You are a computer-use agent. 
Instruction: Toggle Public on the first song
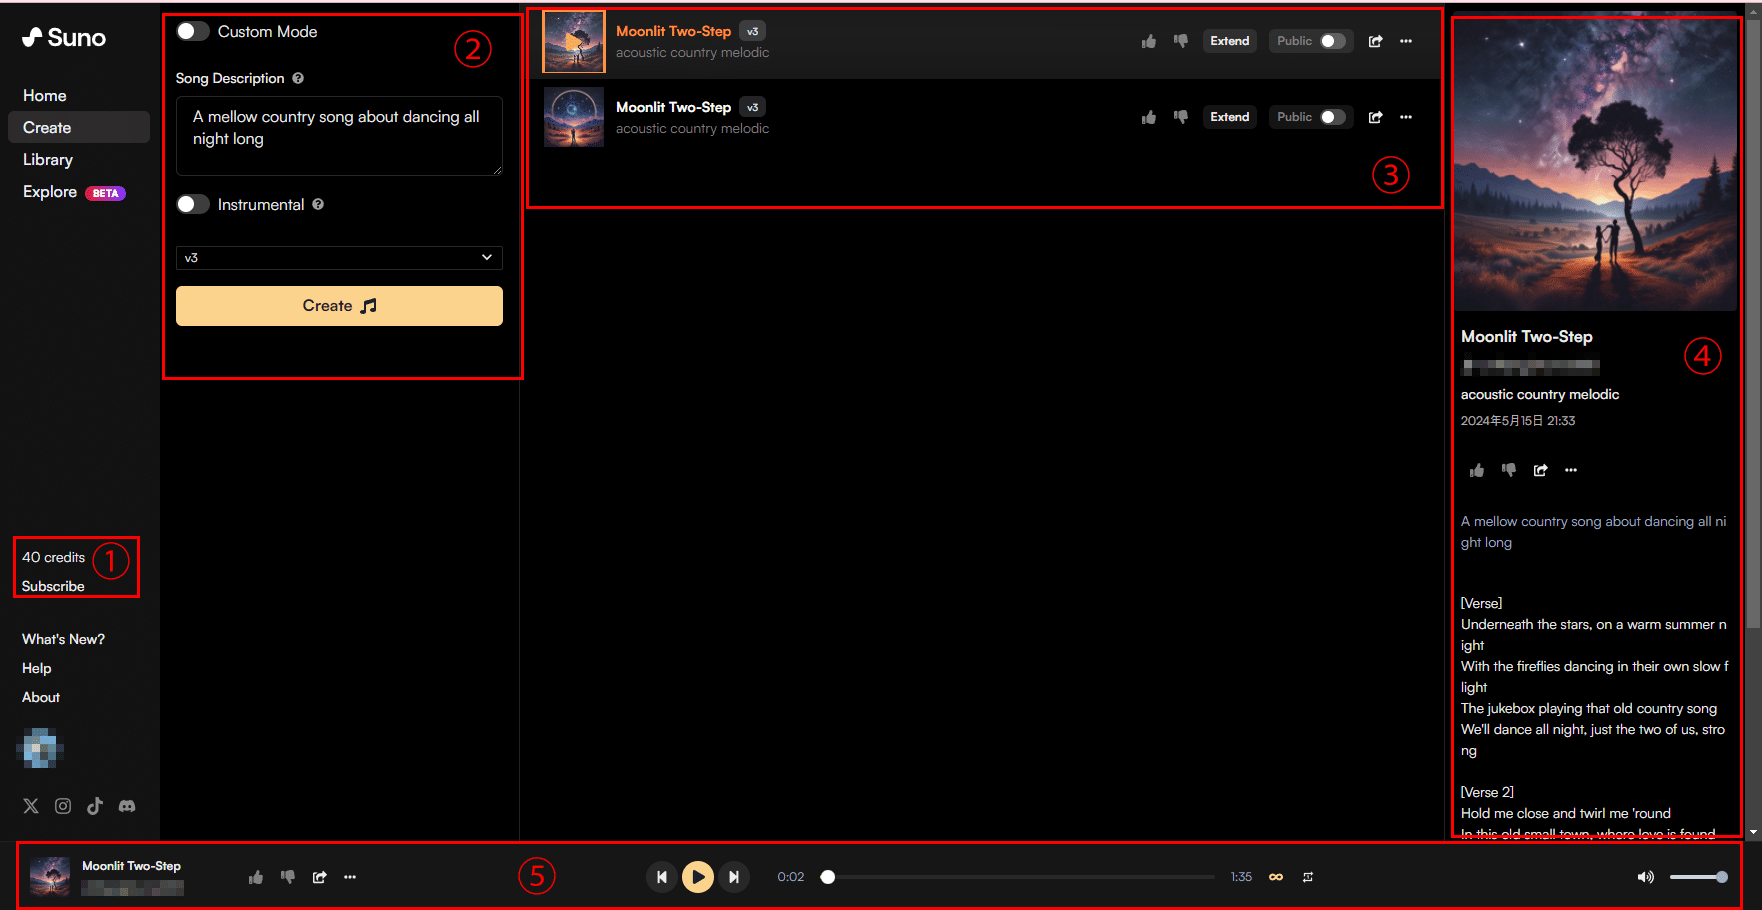(x=1332, y=41)
